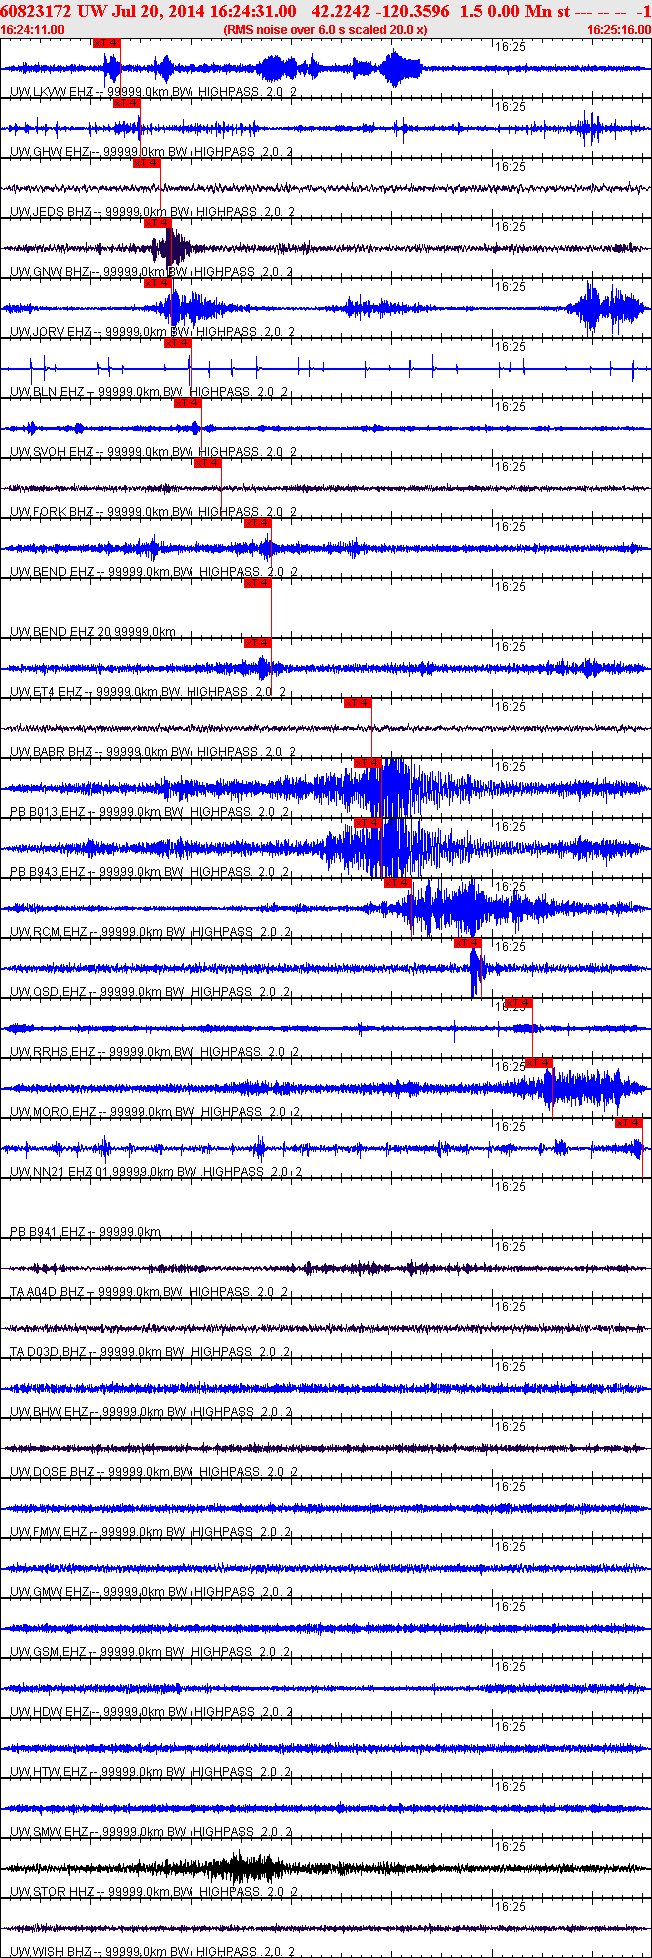The height and width of the screenshot is (1958, 652).
Task: Select the pick marker on UW.GNW trace
Action: pos(157,223)
